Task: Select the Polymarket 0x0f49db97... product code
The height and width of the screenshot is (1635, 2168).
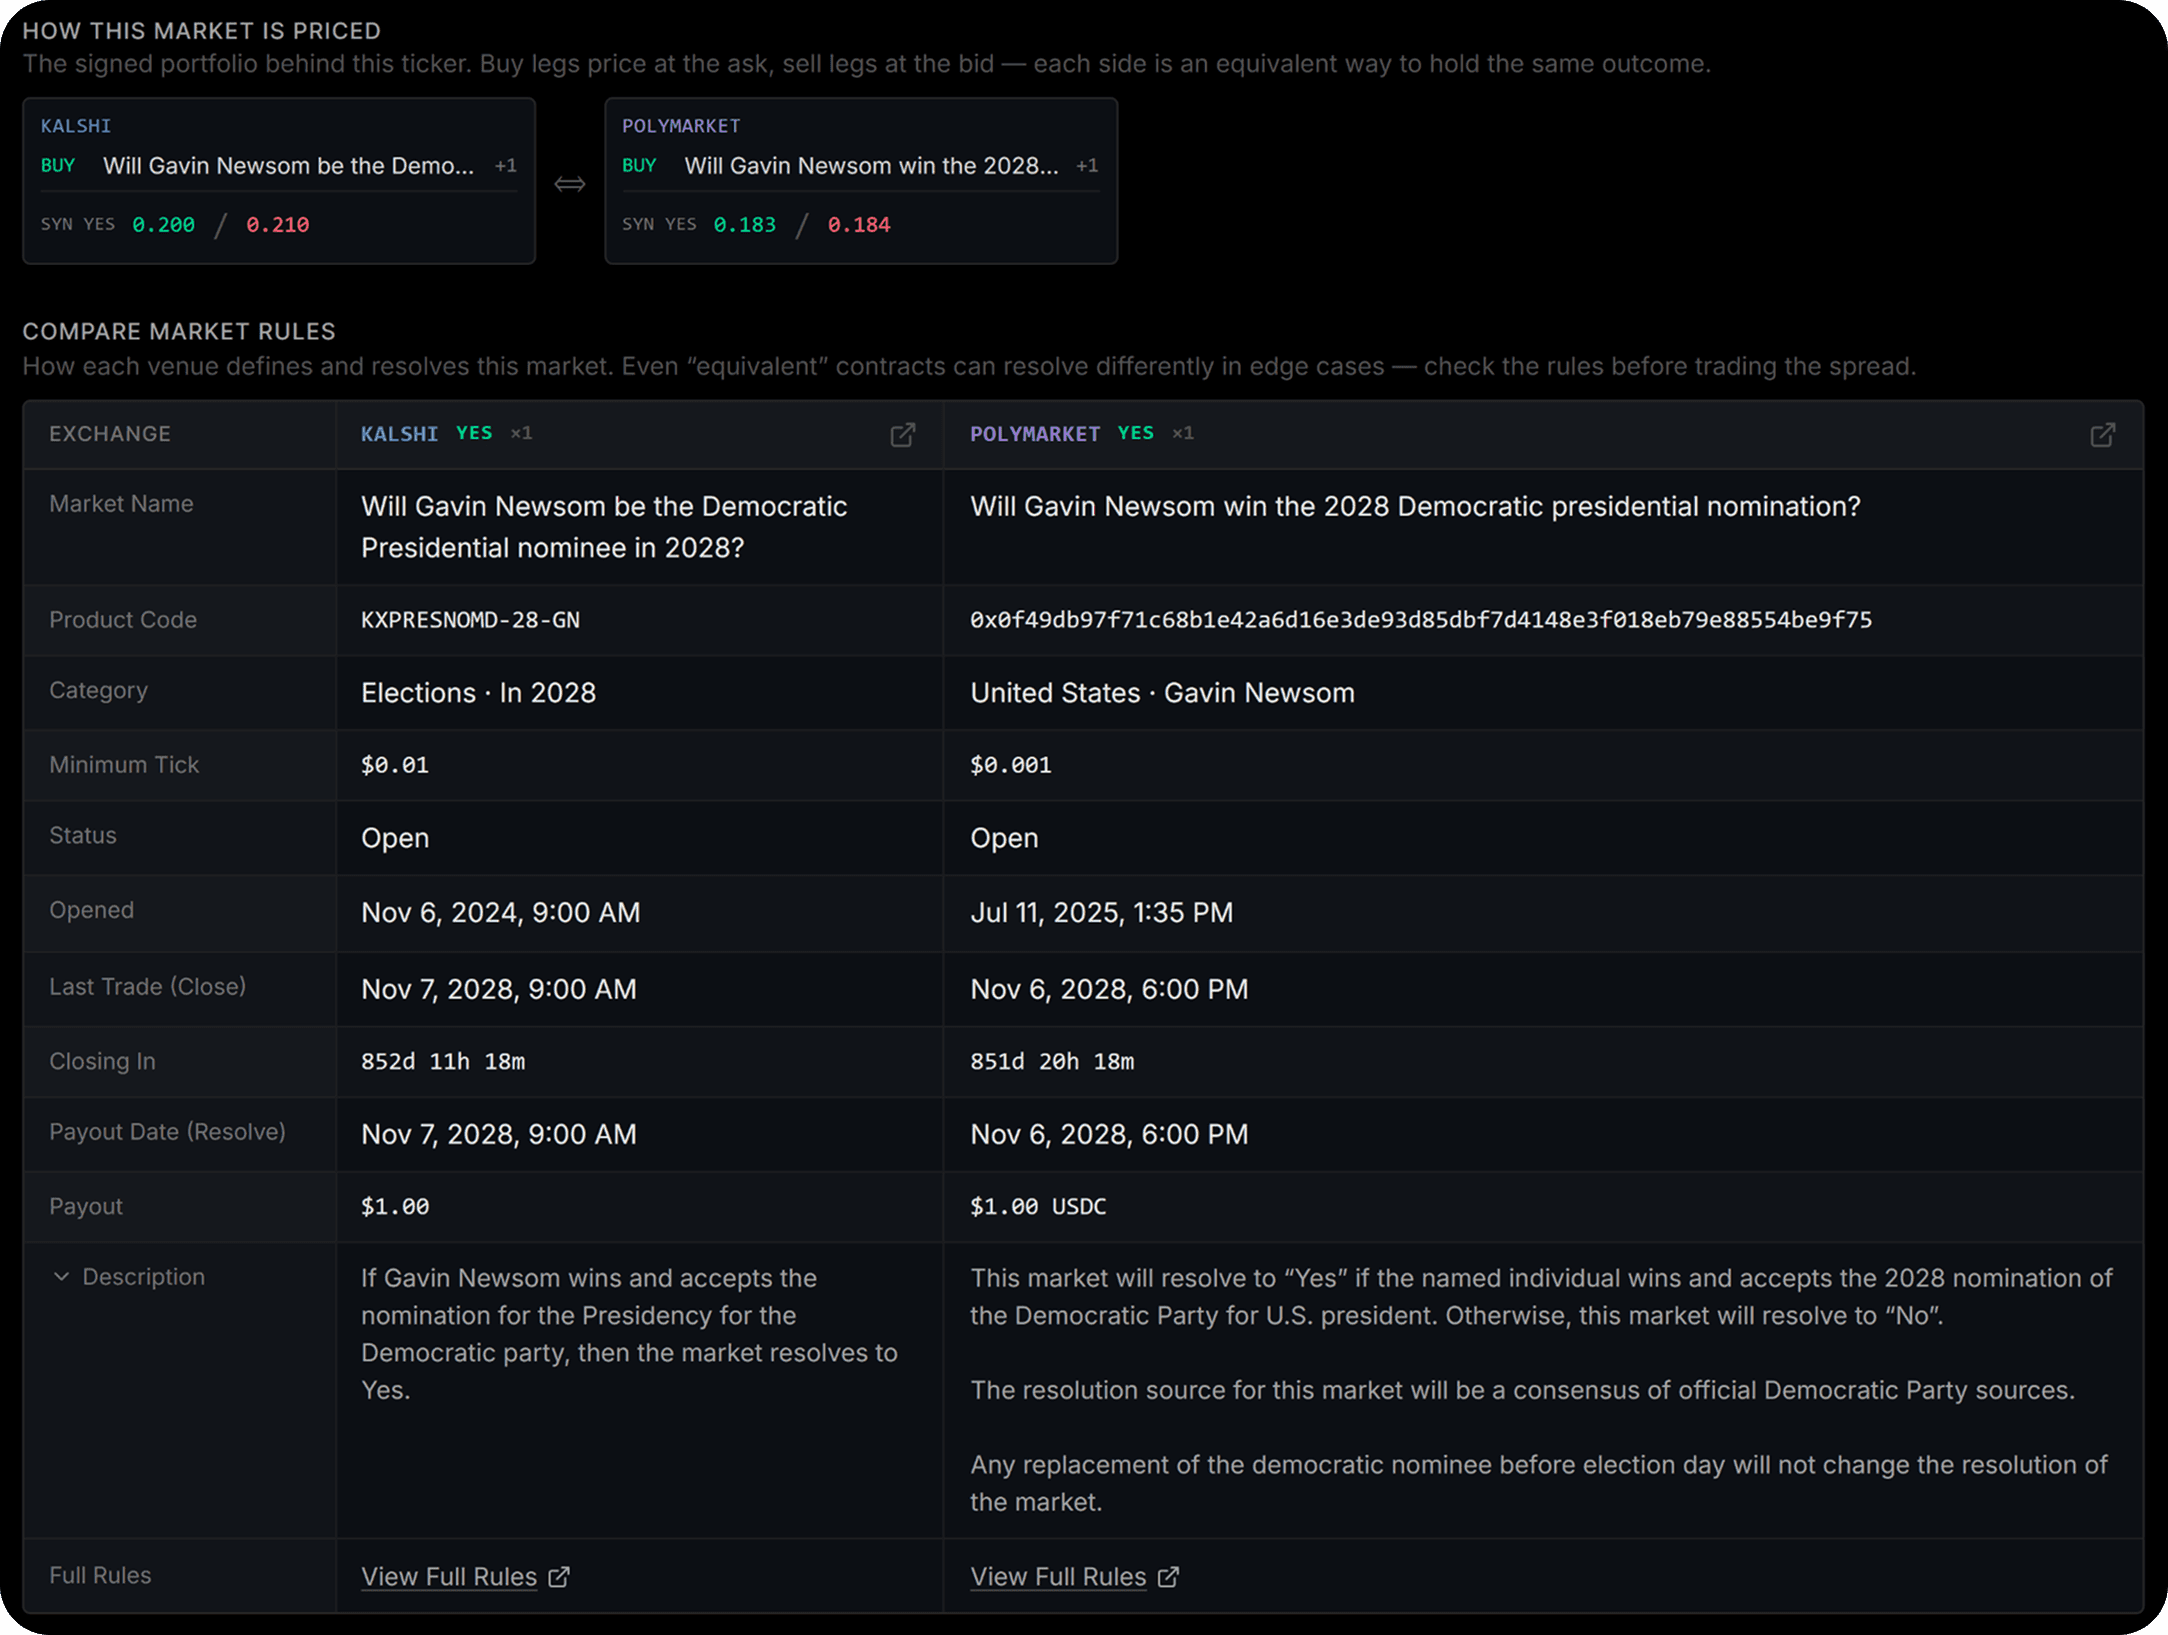Action: [1421, 620]
